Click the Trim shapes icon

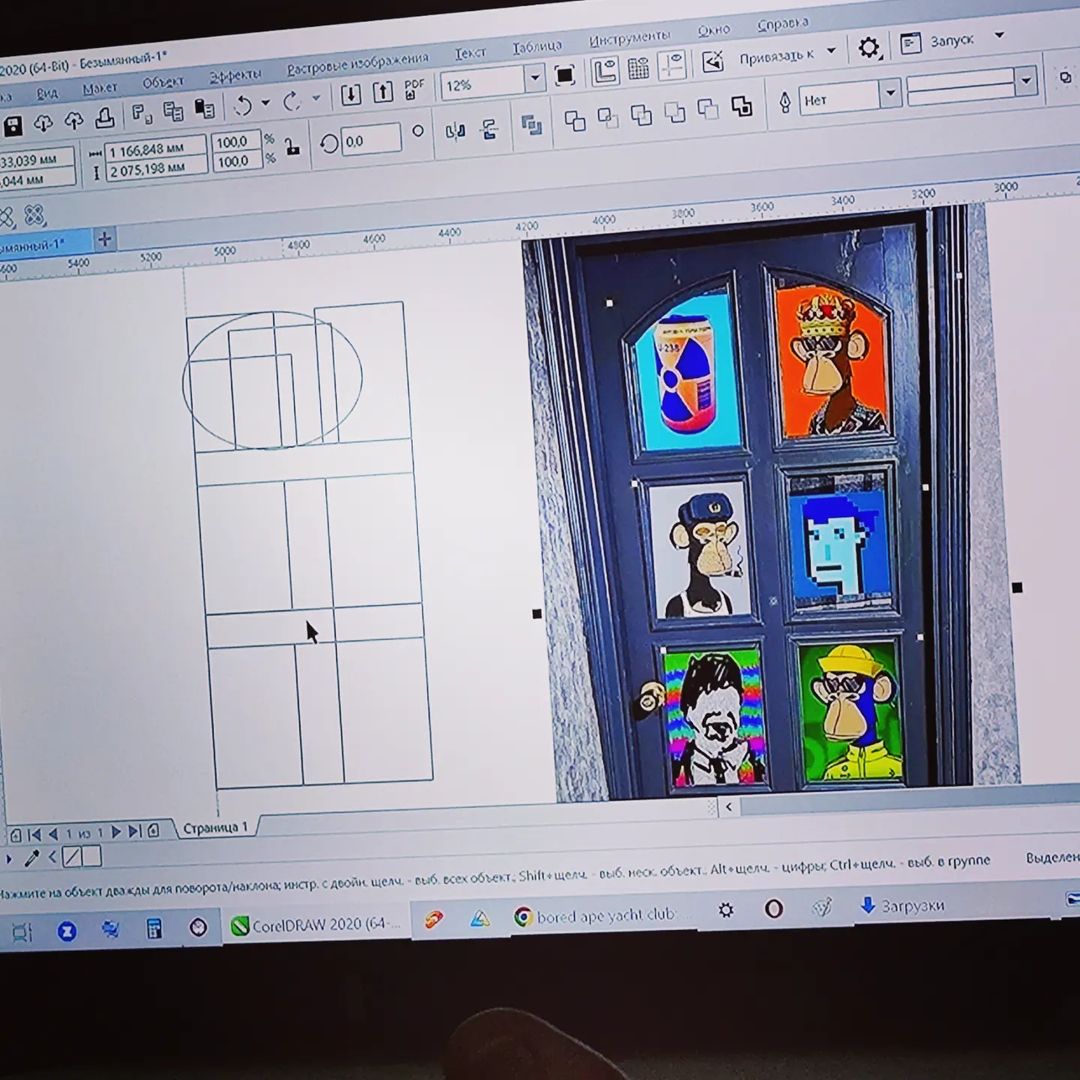608,118
